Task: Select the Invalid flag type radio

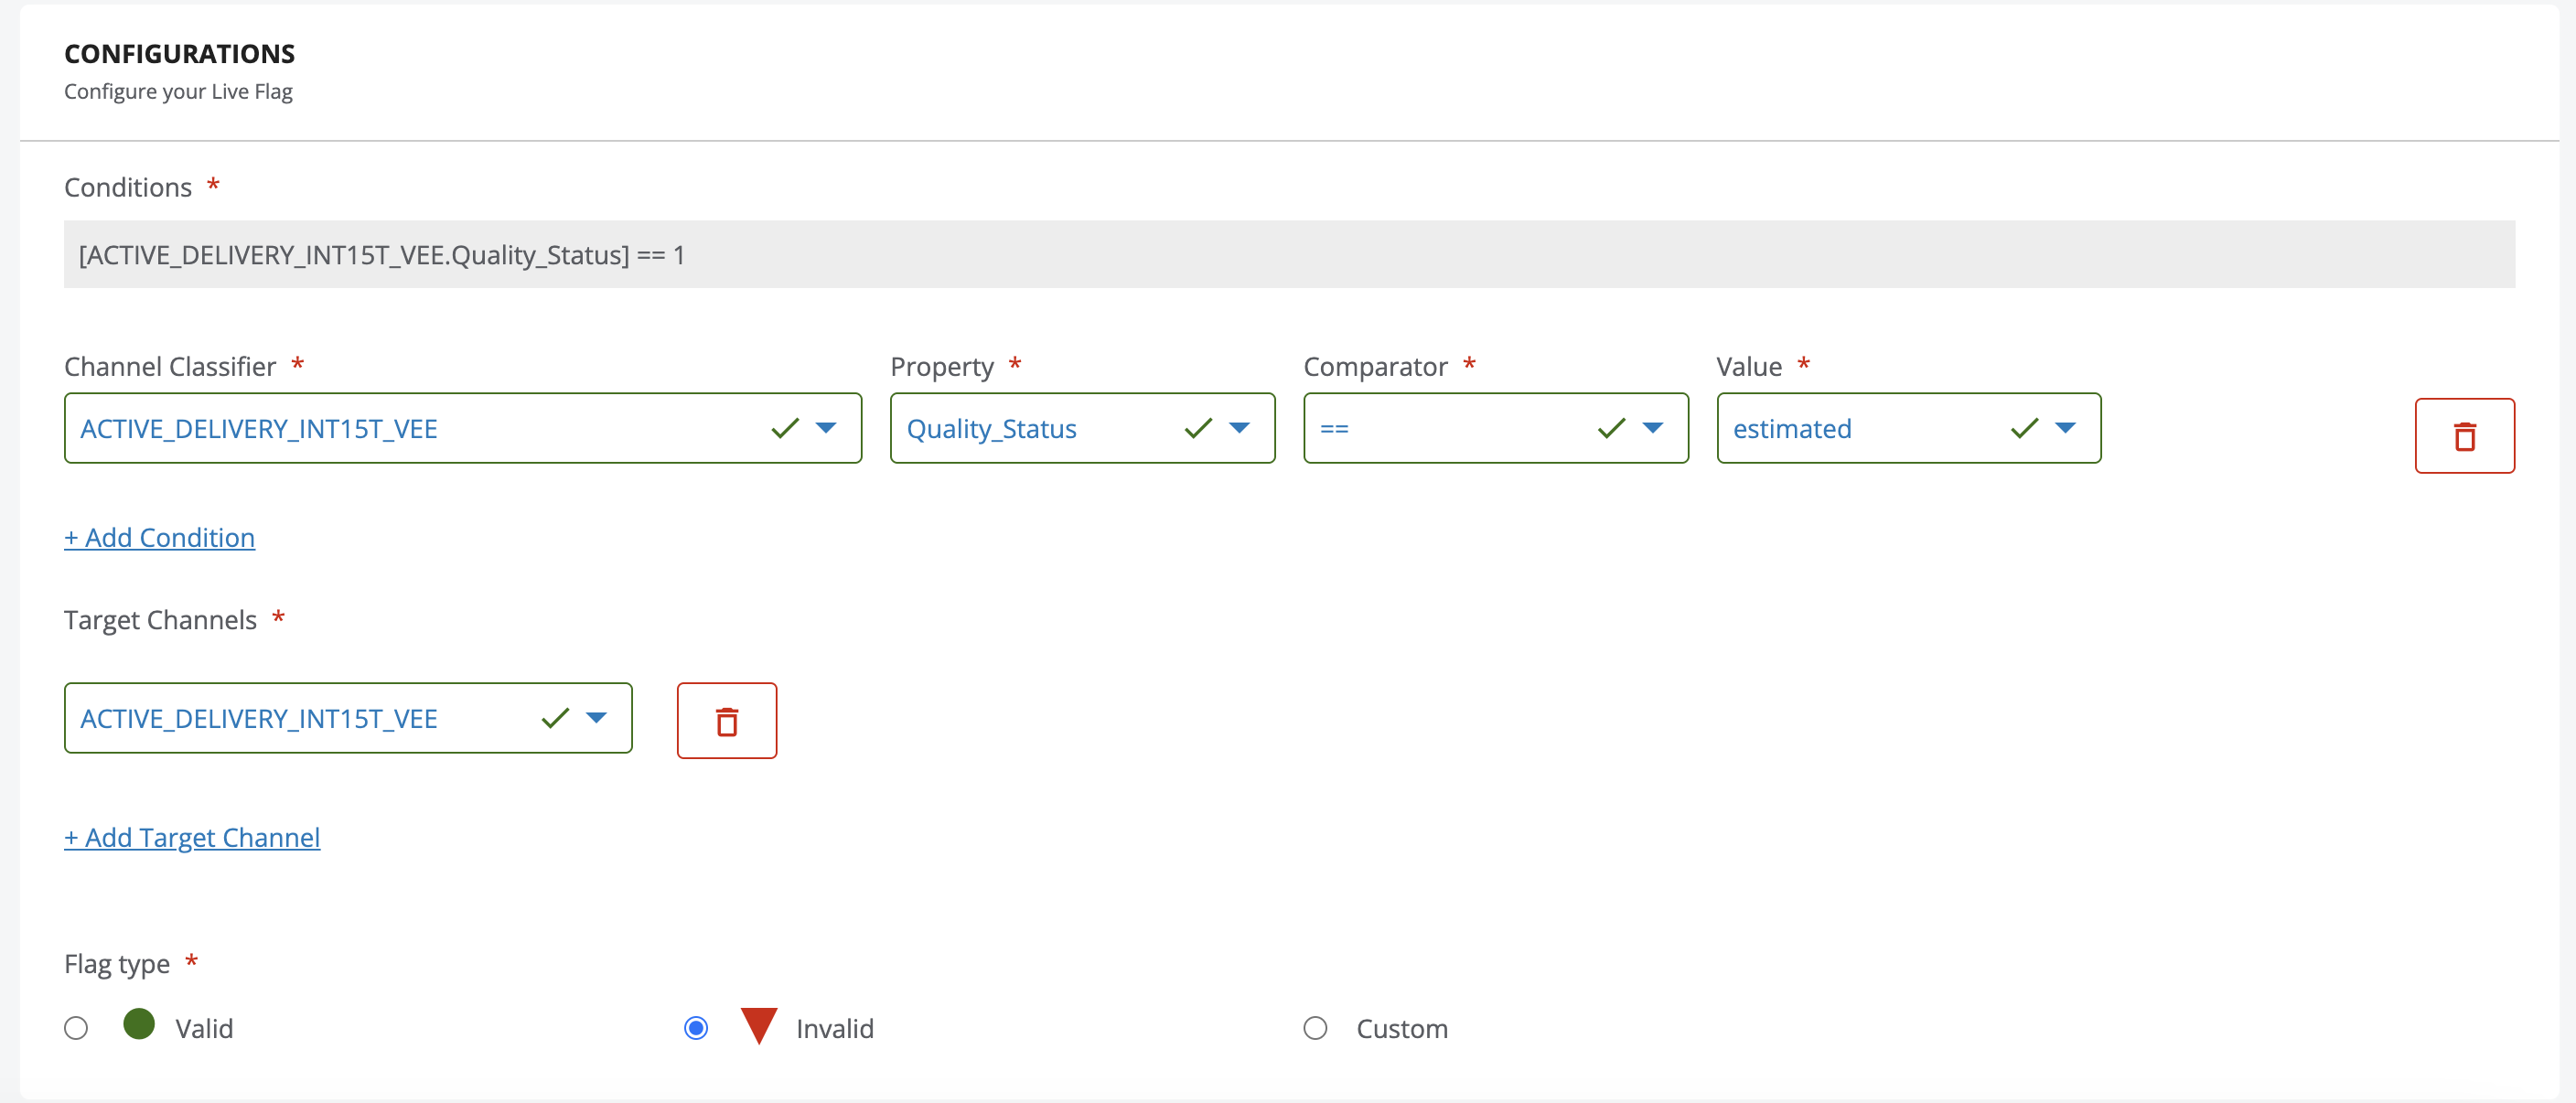Action: point(696,1028)
